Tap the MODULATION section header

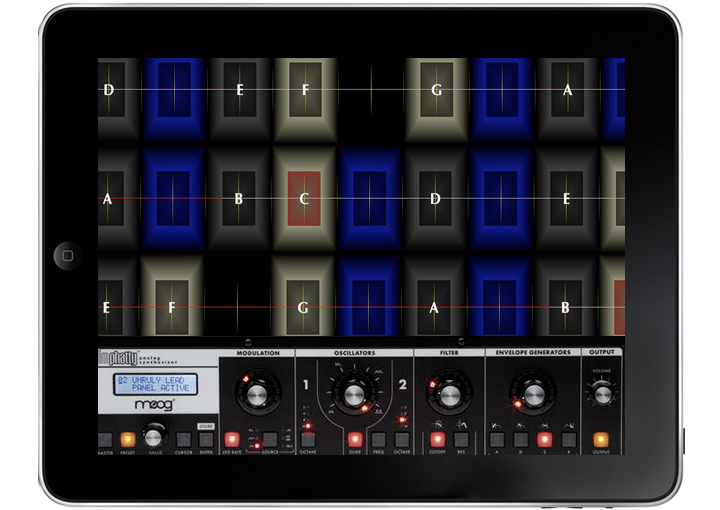(x=258, y=353)
